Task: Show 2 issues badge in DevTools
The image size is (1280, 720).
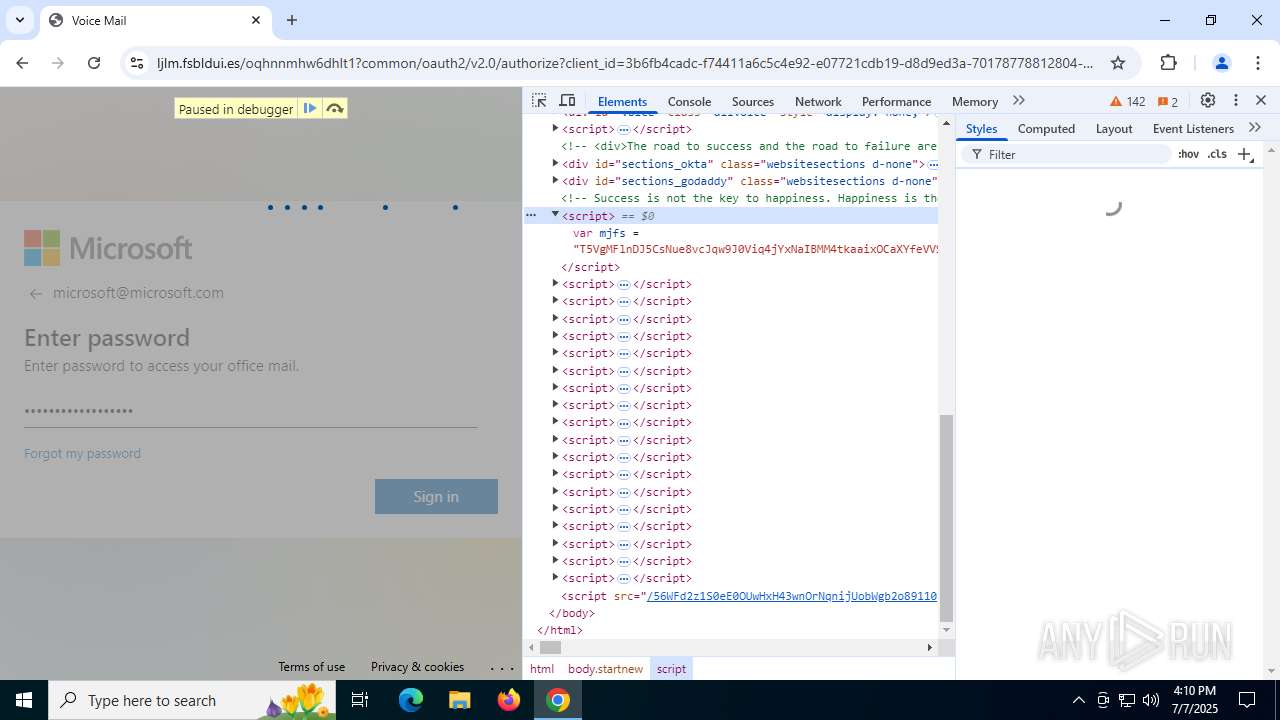Action: coord(1168,102)
